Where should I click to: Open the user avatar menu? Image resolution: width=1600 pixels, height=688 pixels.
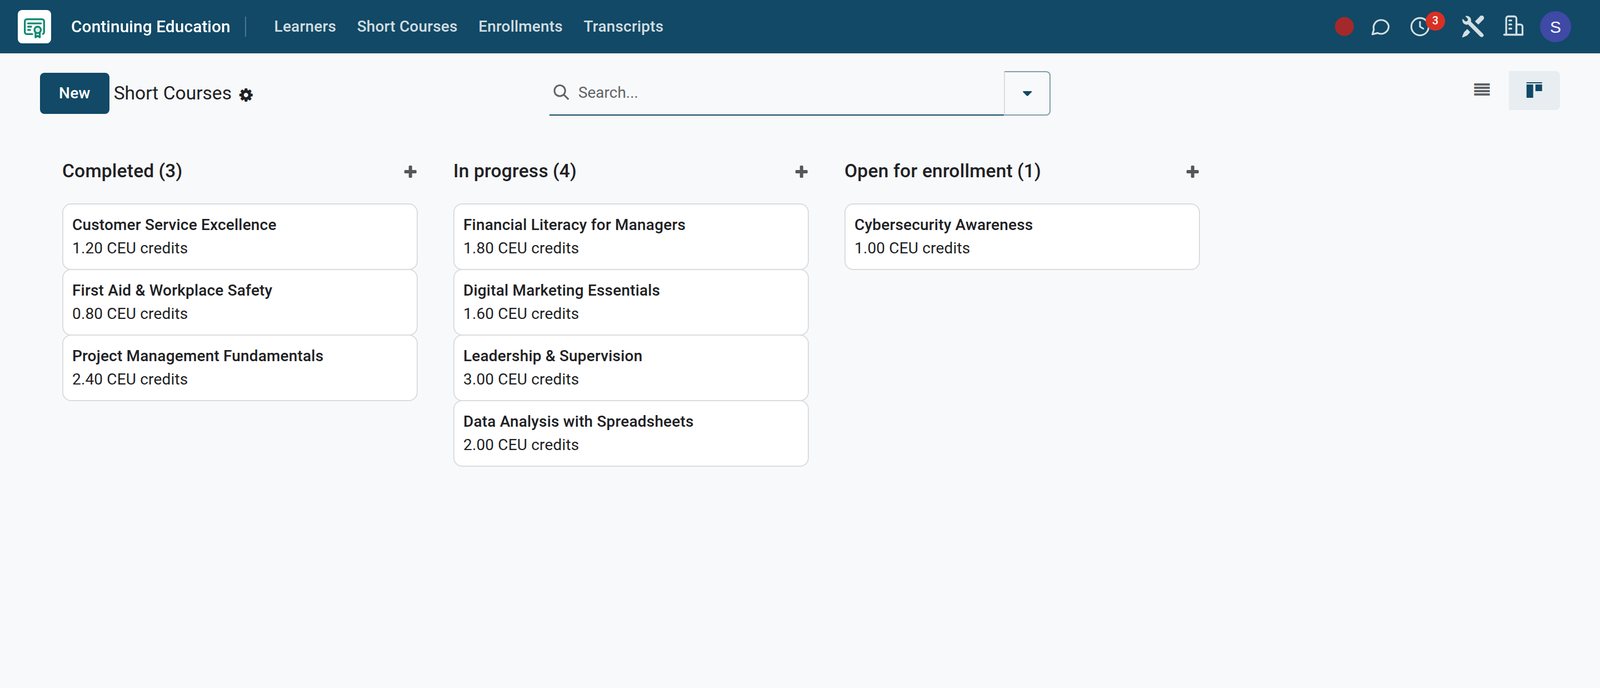pos(1555,27)
